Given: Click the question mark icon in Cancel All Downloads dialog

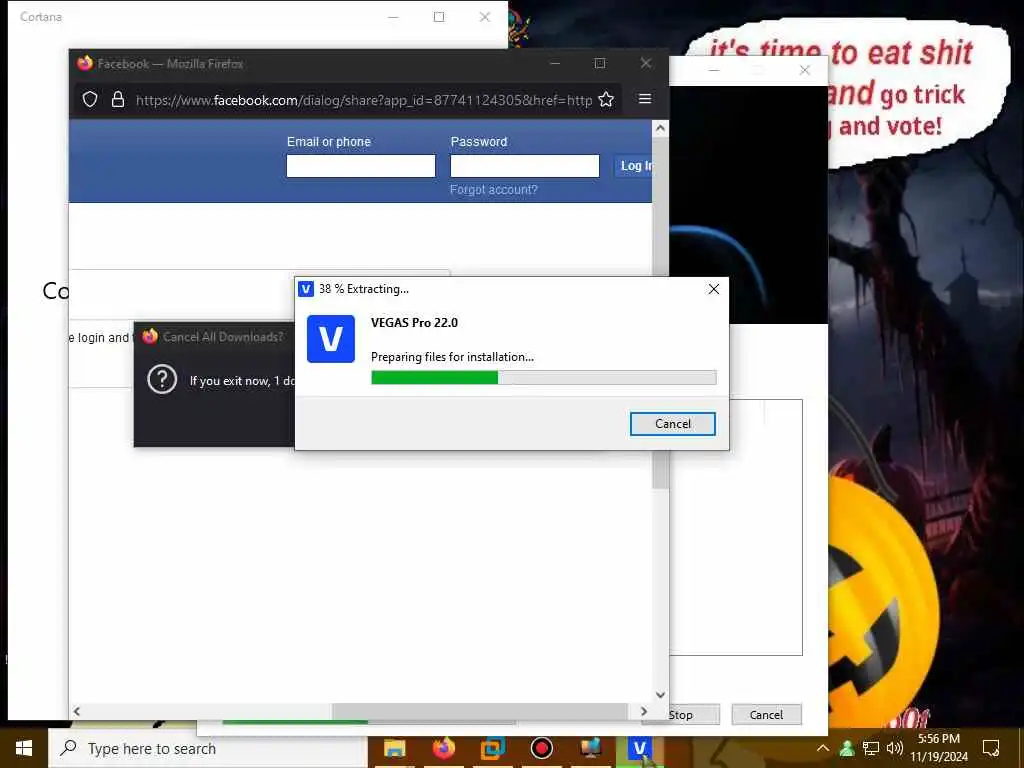Looking at the screenshot, I should 162,379.
